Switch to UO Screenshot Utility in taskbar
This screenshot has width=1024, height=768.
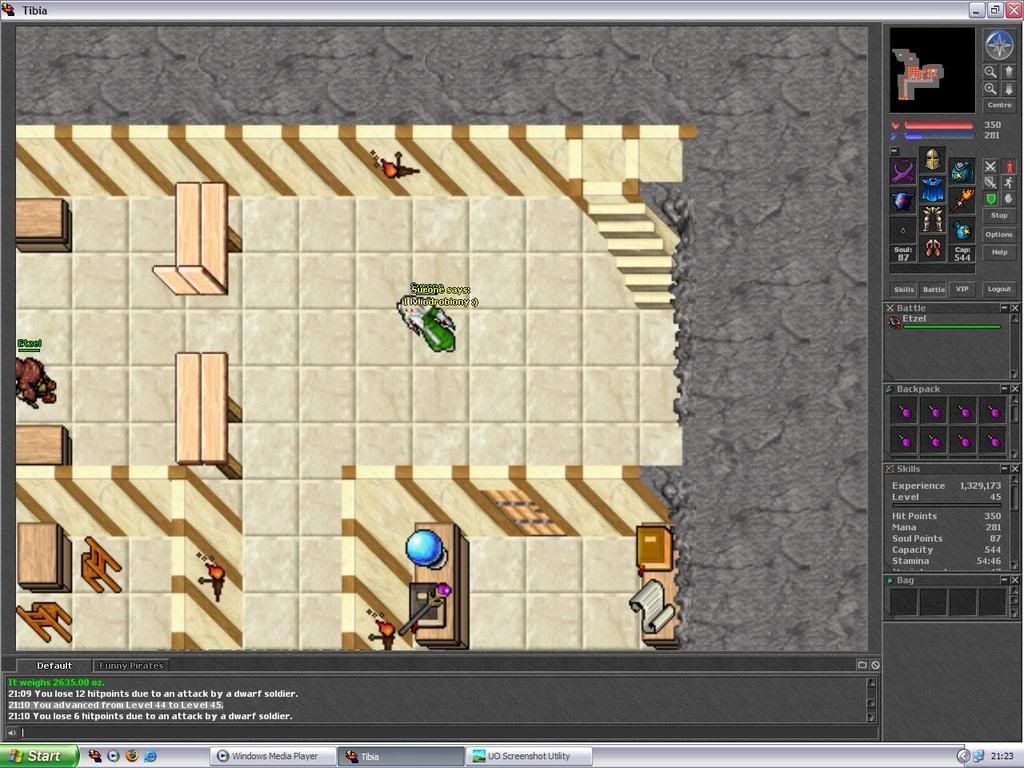(x=530, y=756)
